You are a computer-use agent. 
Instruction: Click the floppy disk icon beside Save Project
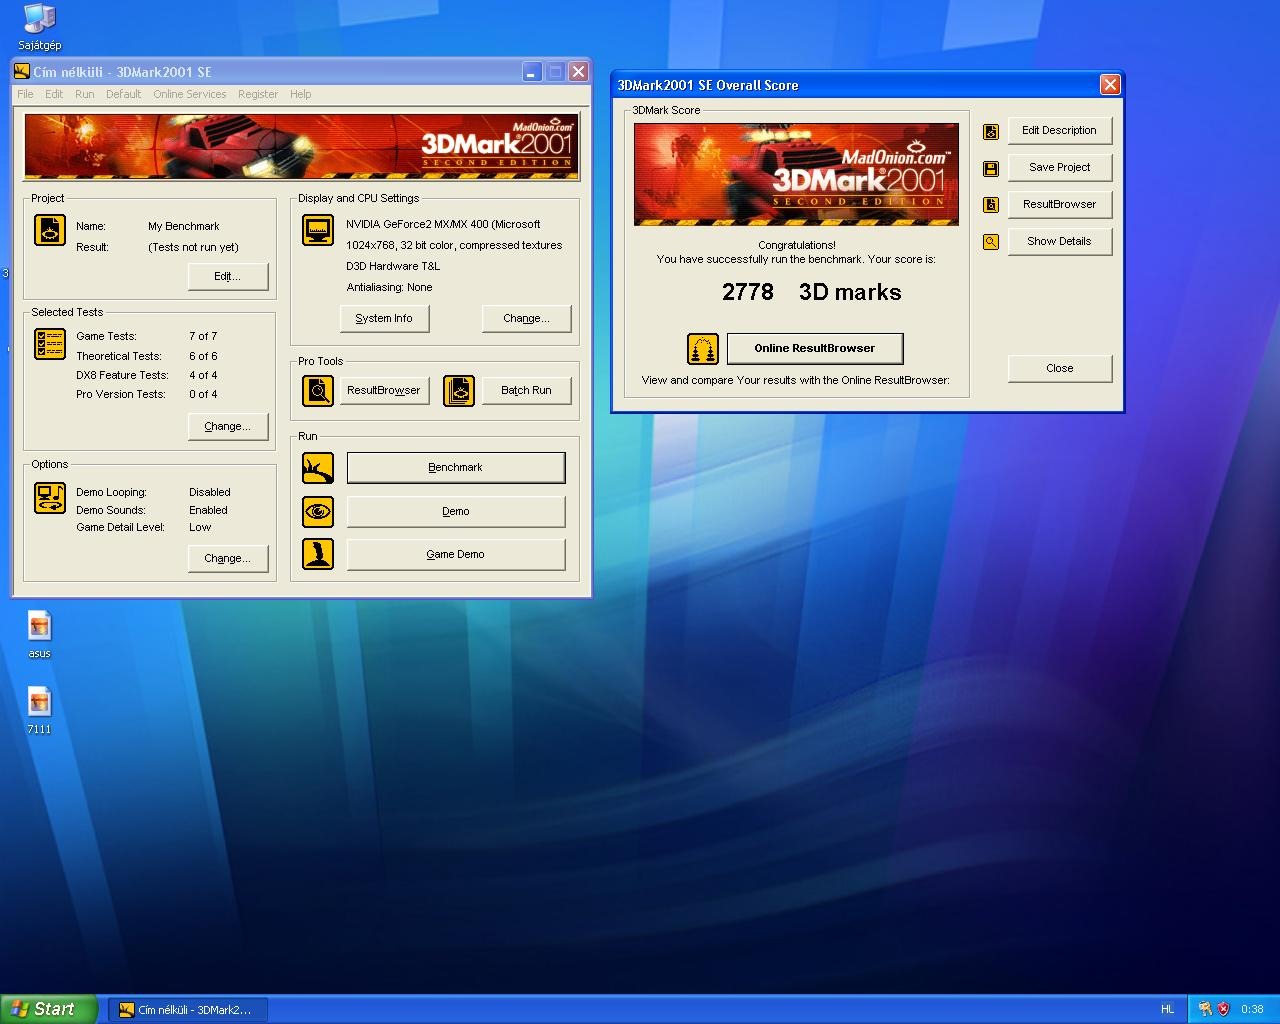pos(991,168)
